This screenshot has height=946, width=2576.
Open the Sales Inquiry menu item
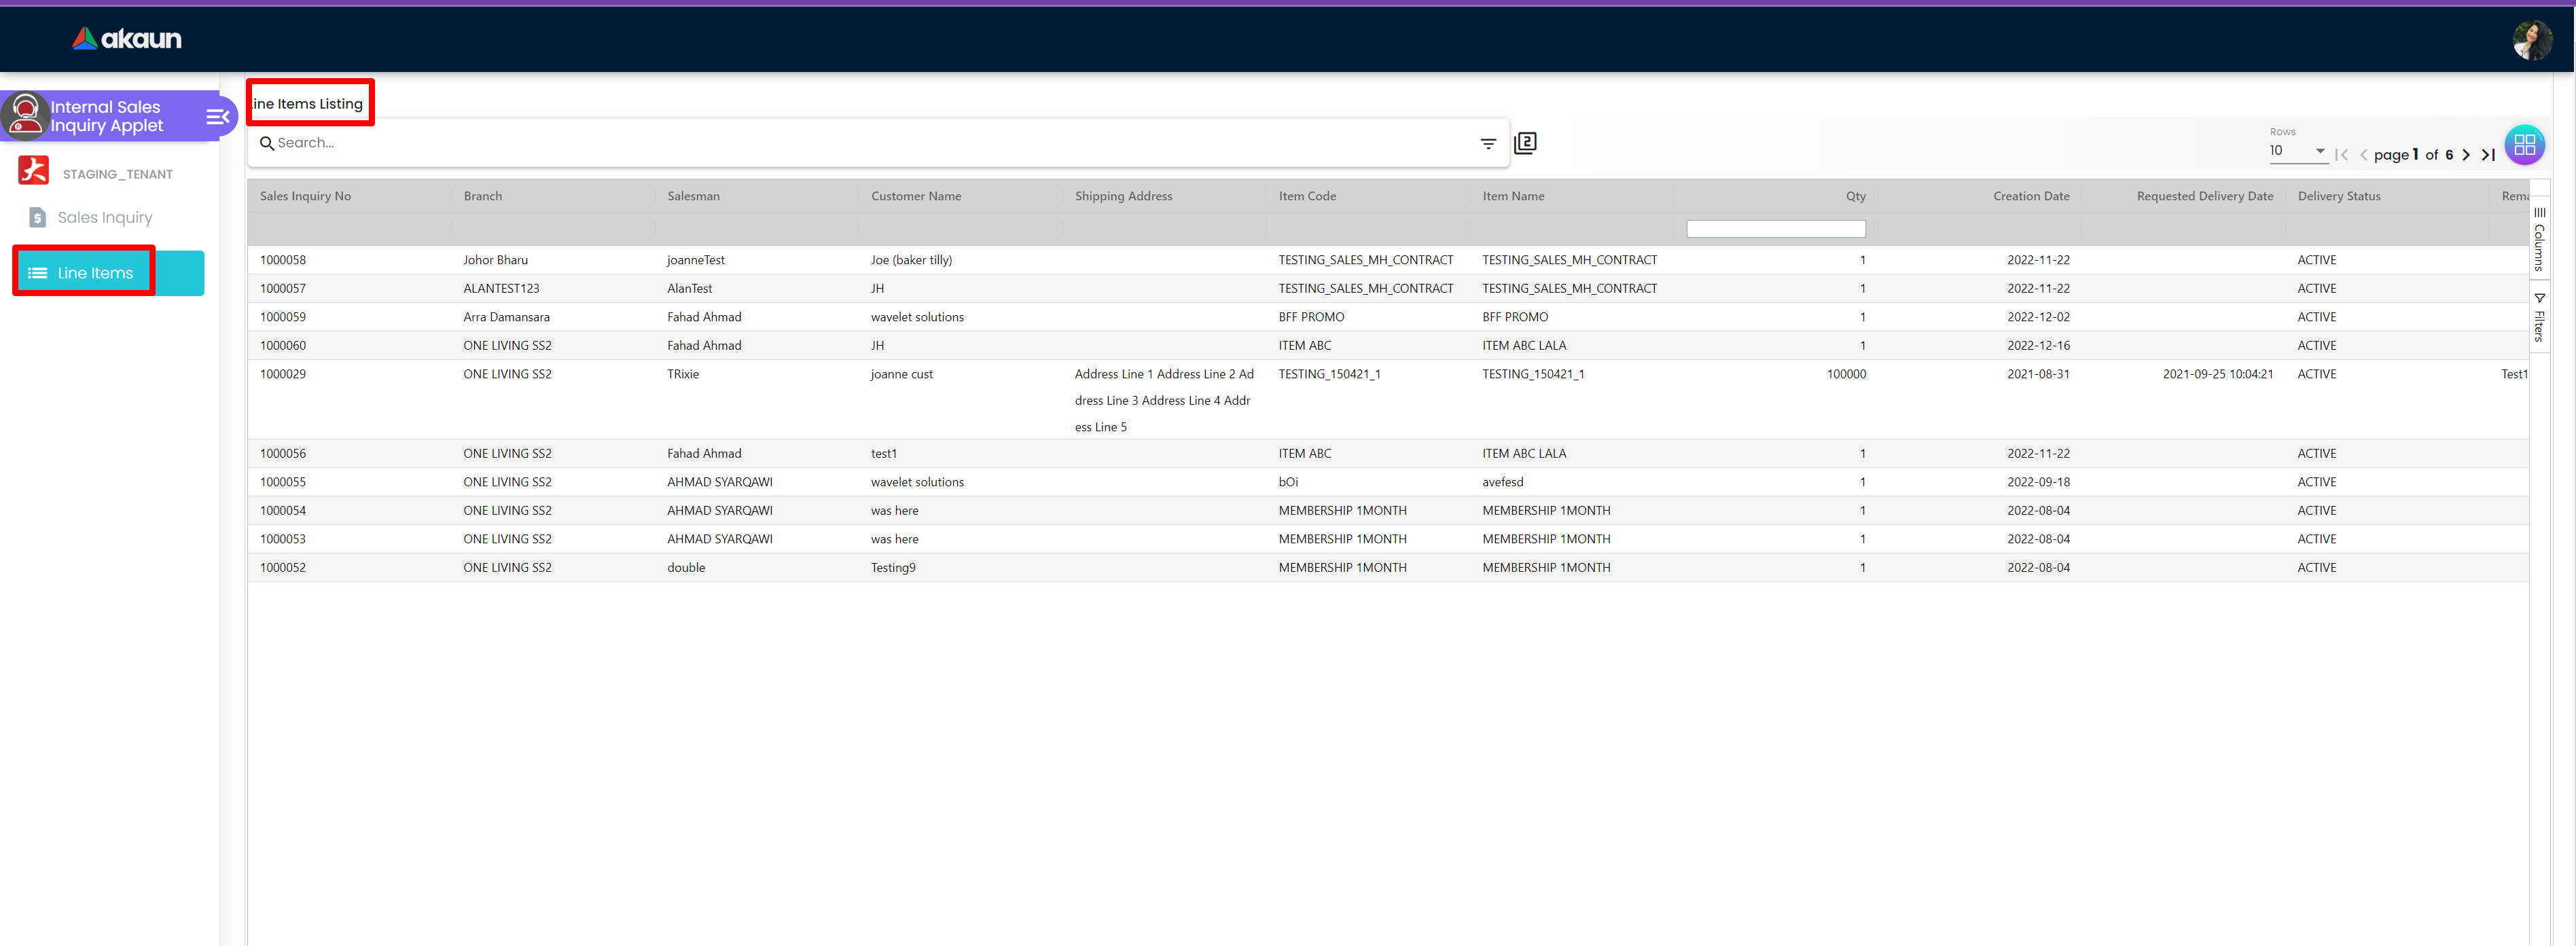[x=104, y=218]
